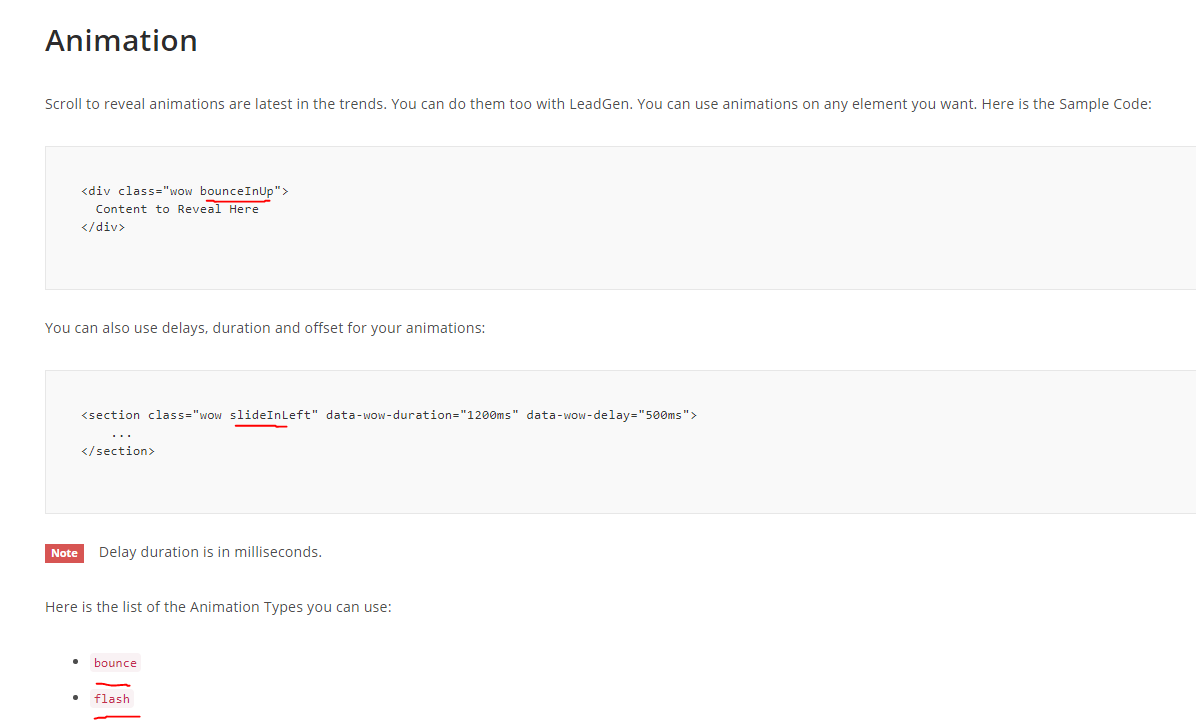Viewport: 1196px width, 725px height.
Task: Click the "1200ms" duration value
Action: point(489,414)
